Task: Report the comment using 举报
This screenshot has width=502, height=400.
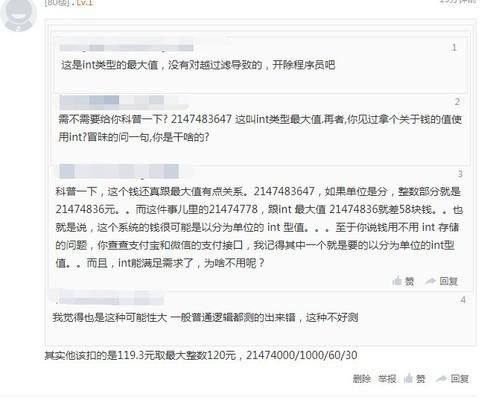Action: [387, 379]
